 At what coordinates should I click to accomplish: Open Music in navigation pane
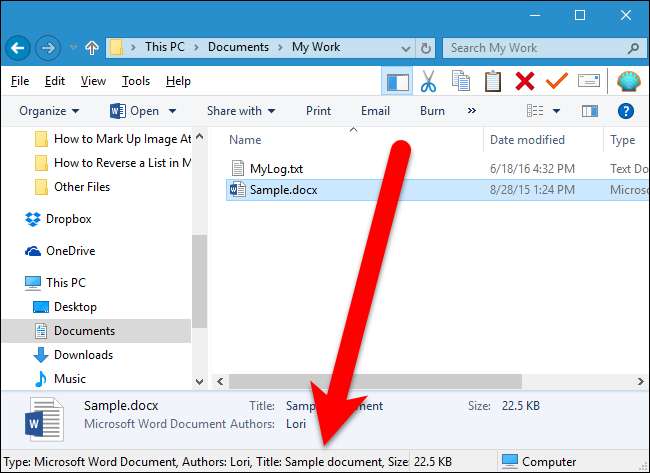(x=59, y=379)
